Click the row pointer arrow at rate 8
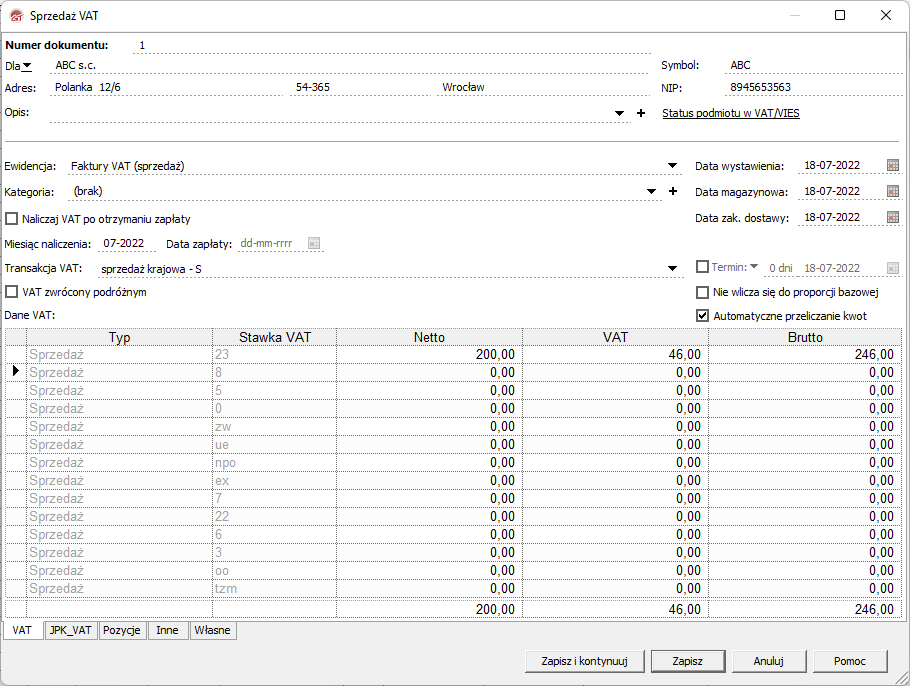This screenshot has height=686, width=910. (x=16, y=371)
